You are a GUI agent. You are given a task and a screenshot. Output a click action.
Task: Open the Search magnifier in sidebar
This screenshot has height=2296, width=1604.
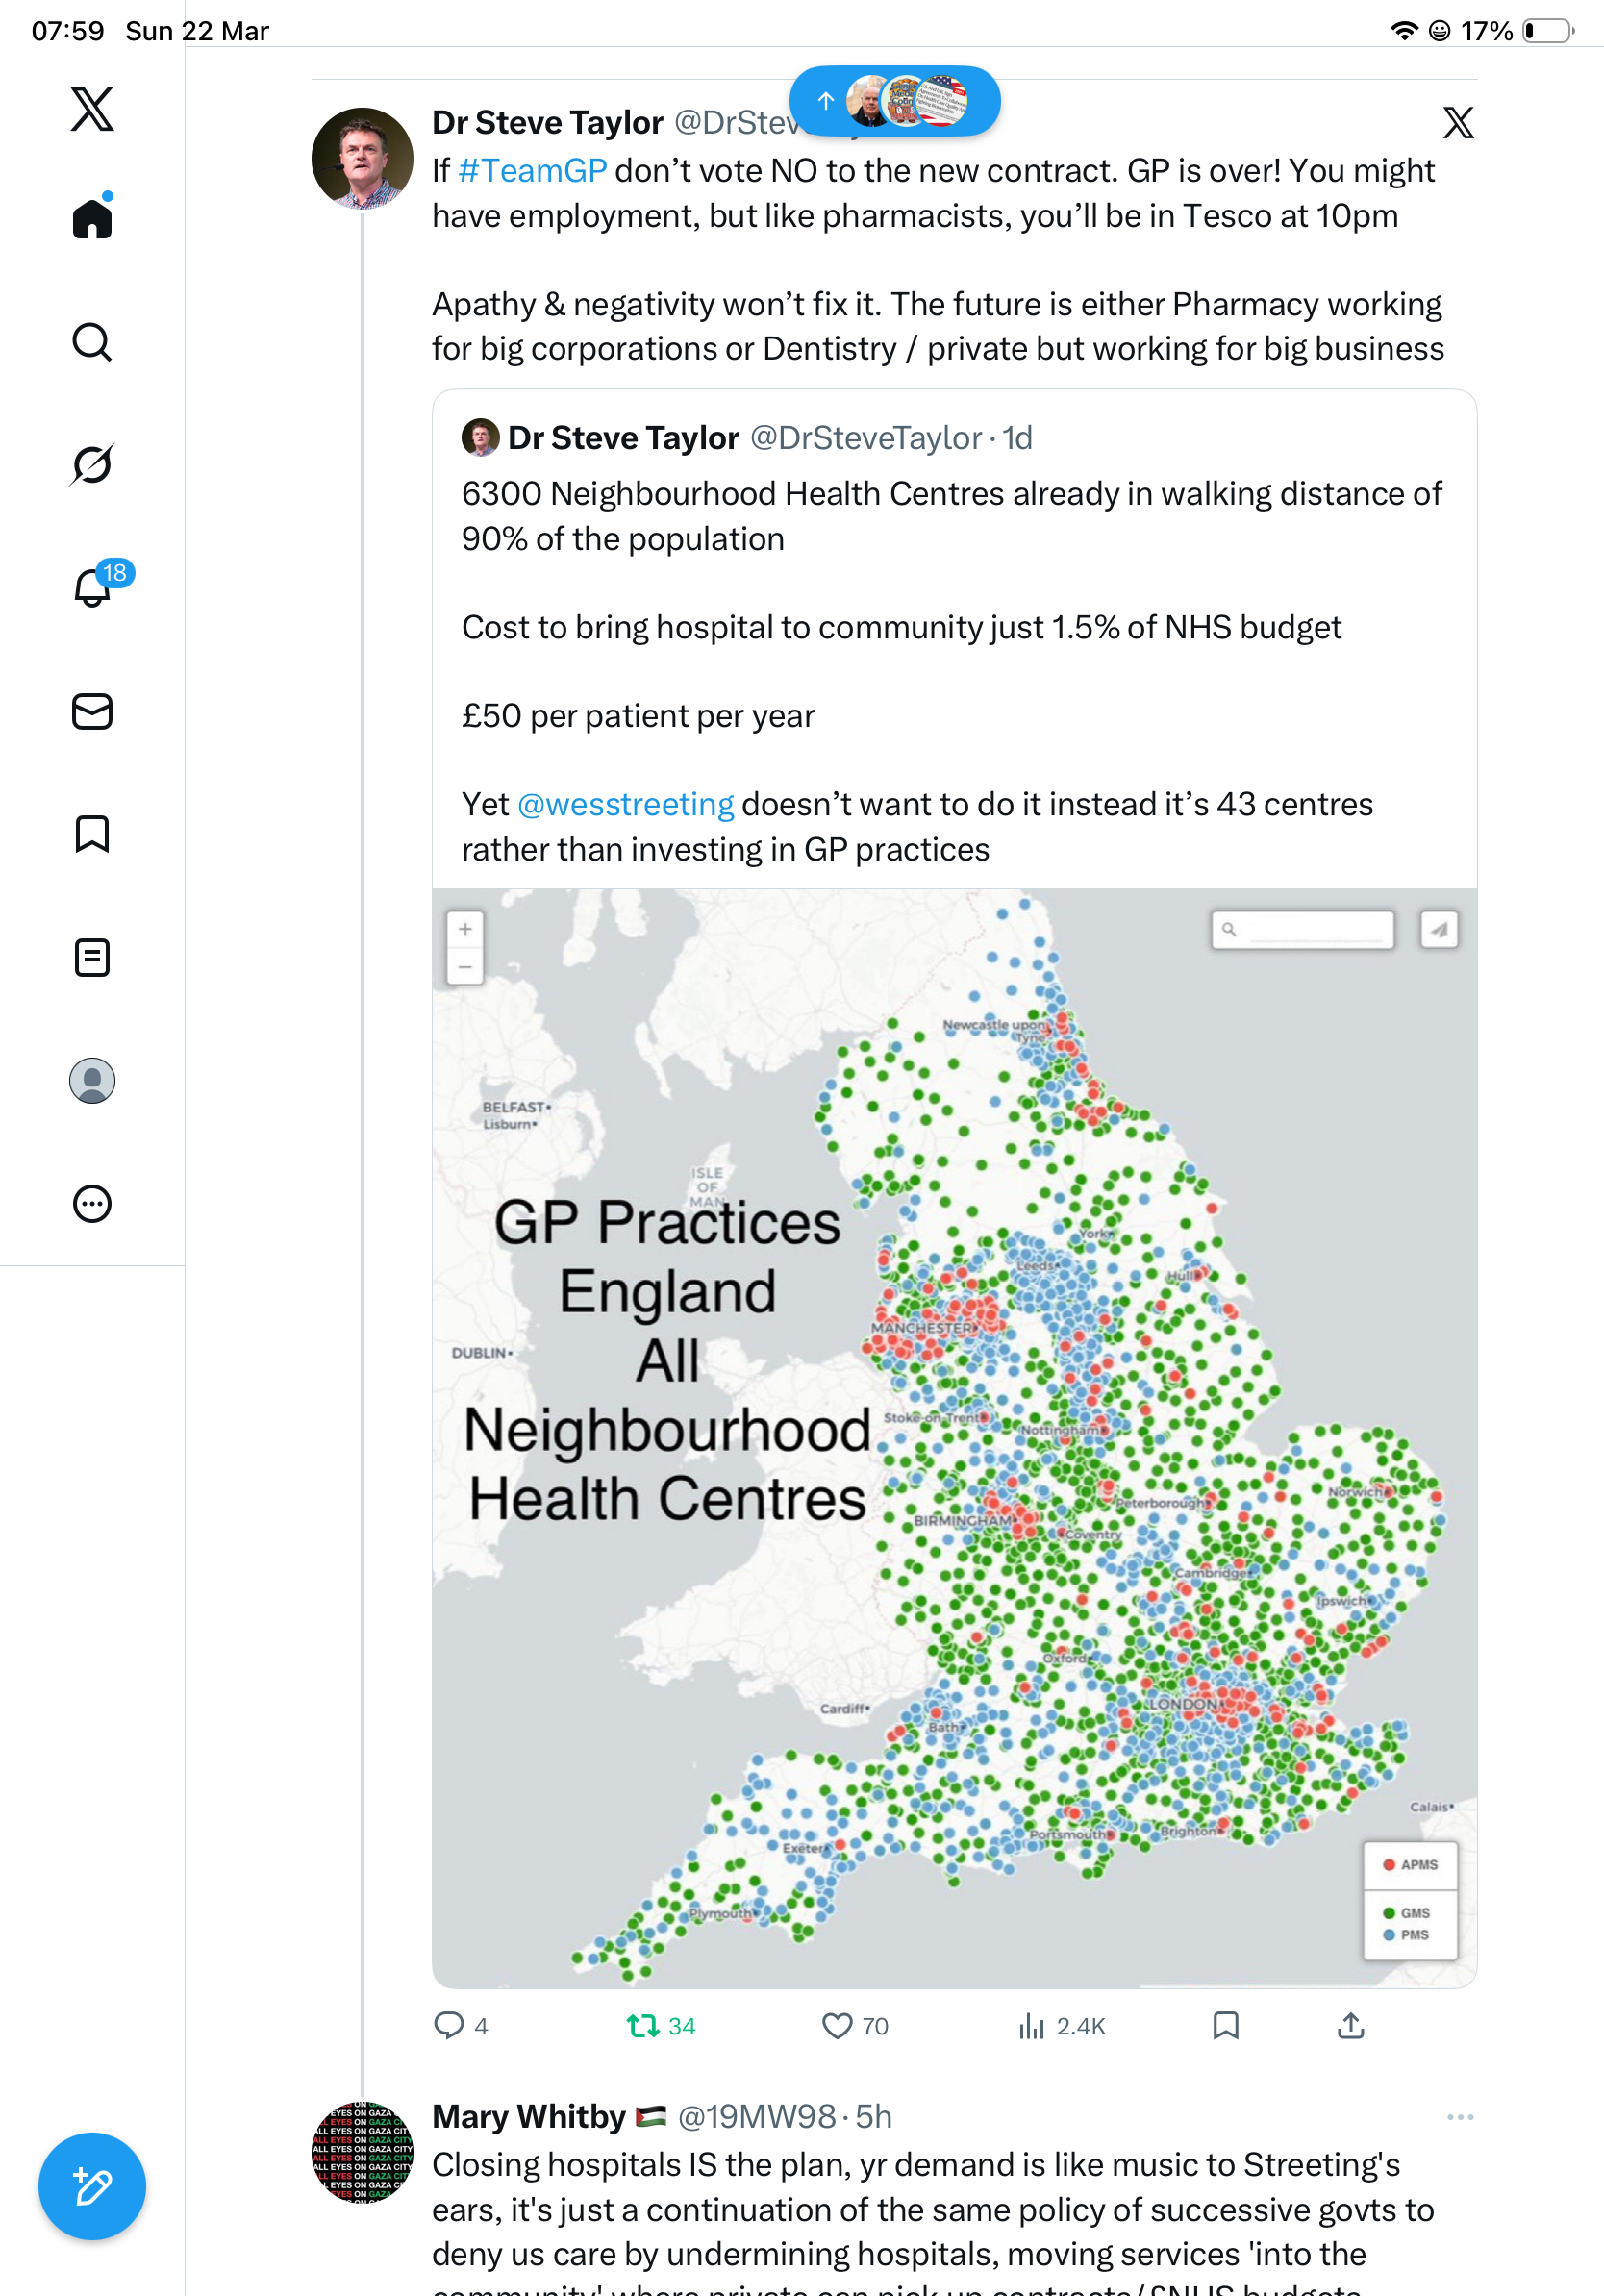click(92, 342)
